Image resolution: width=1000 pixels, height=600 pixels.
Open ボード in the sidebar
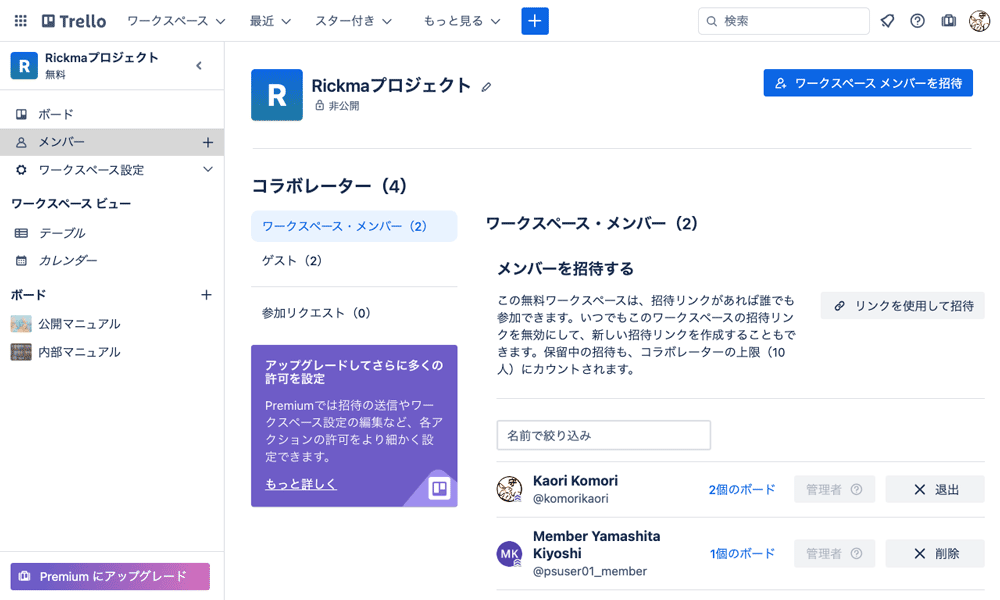point(112,114)
